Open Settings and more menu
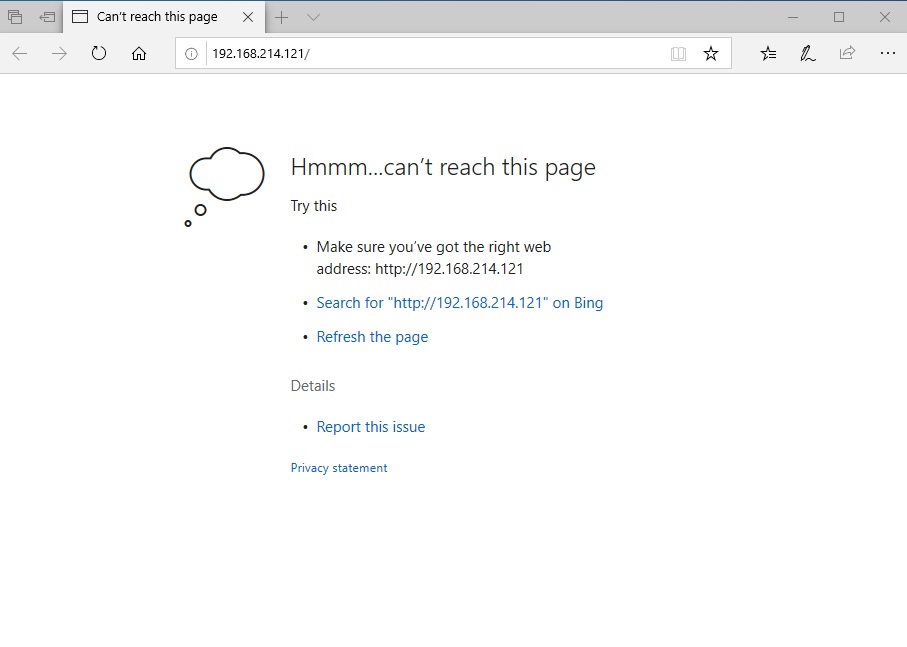The height and width of the screenshot is (647, 907). (886, 53)
